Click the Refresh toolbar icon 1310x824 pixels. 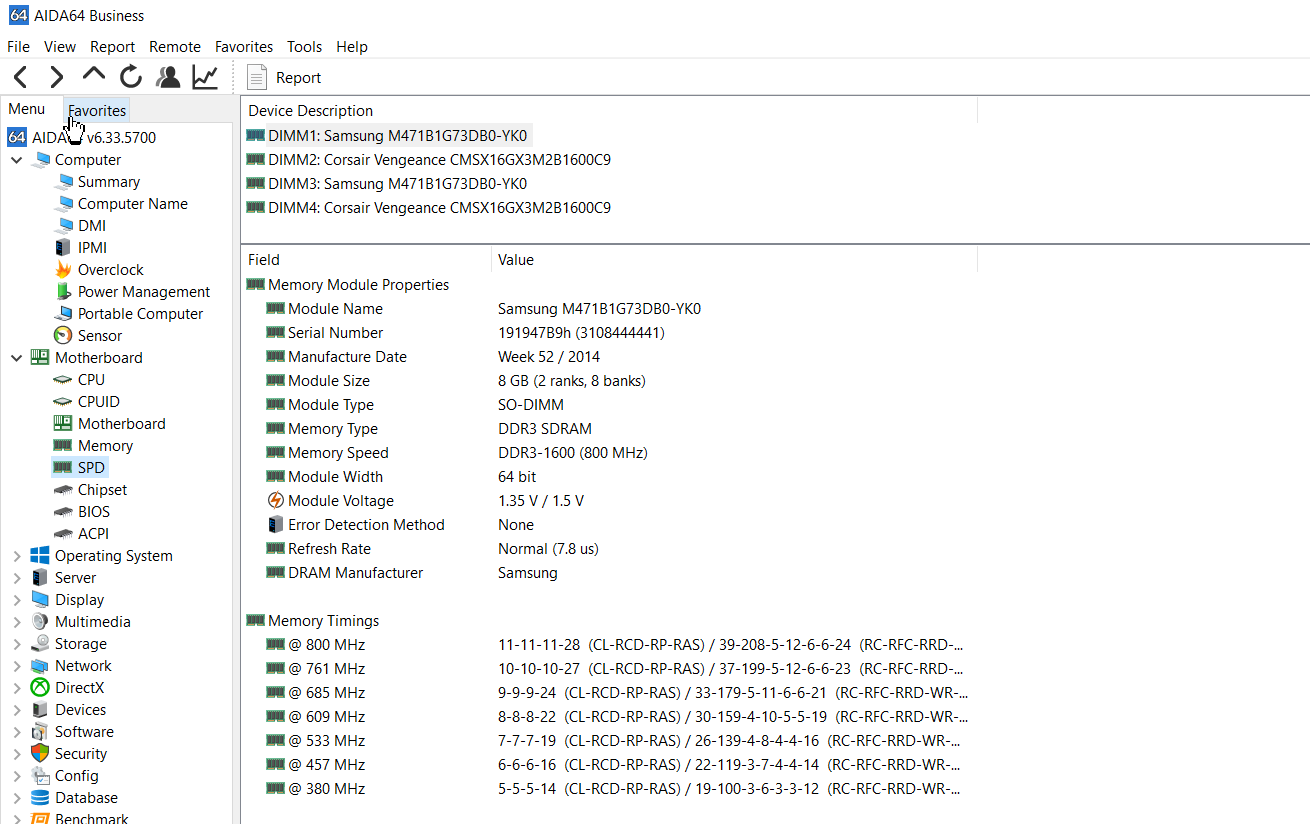pos(131,77)
